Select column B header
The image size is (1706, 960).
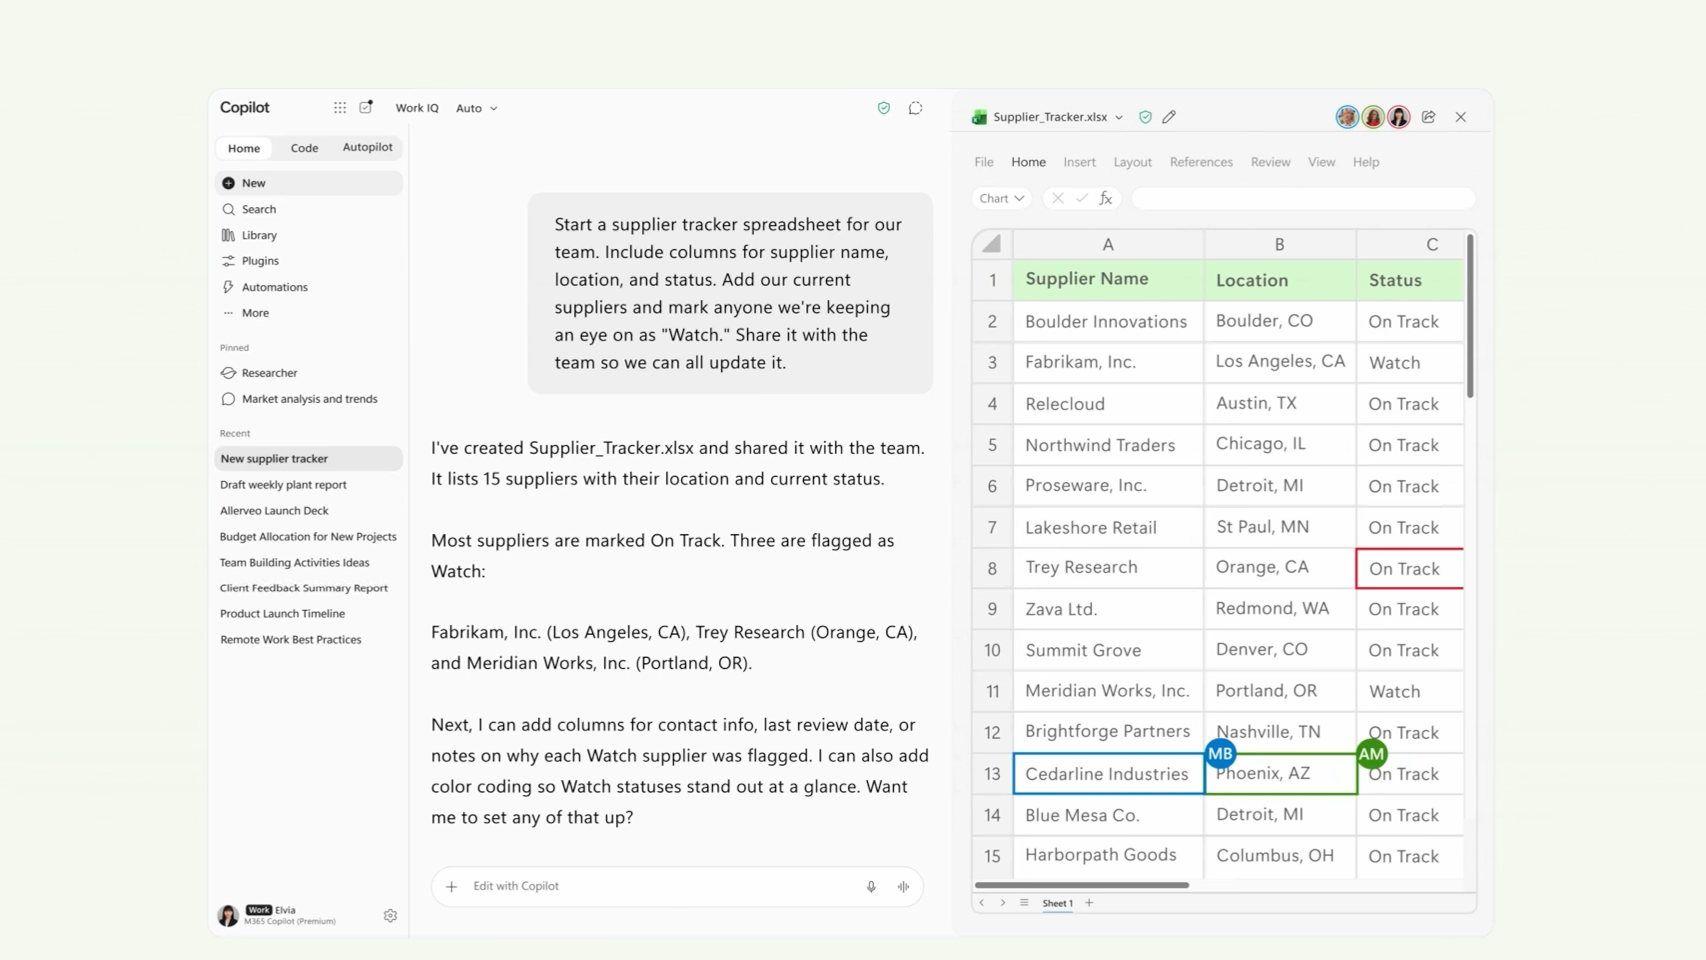1279,244
